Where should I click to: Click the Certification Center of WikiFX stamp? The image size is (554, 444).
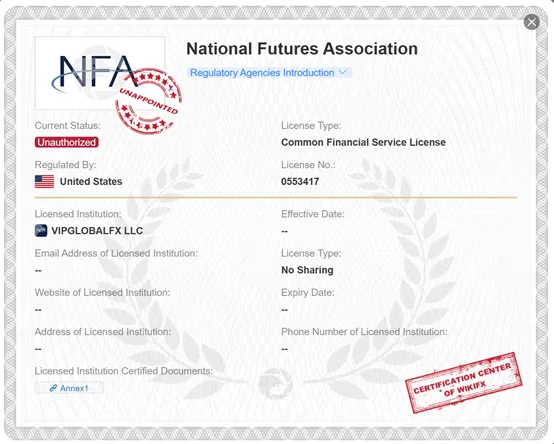(464, 384)
